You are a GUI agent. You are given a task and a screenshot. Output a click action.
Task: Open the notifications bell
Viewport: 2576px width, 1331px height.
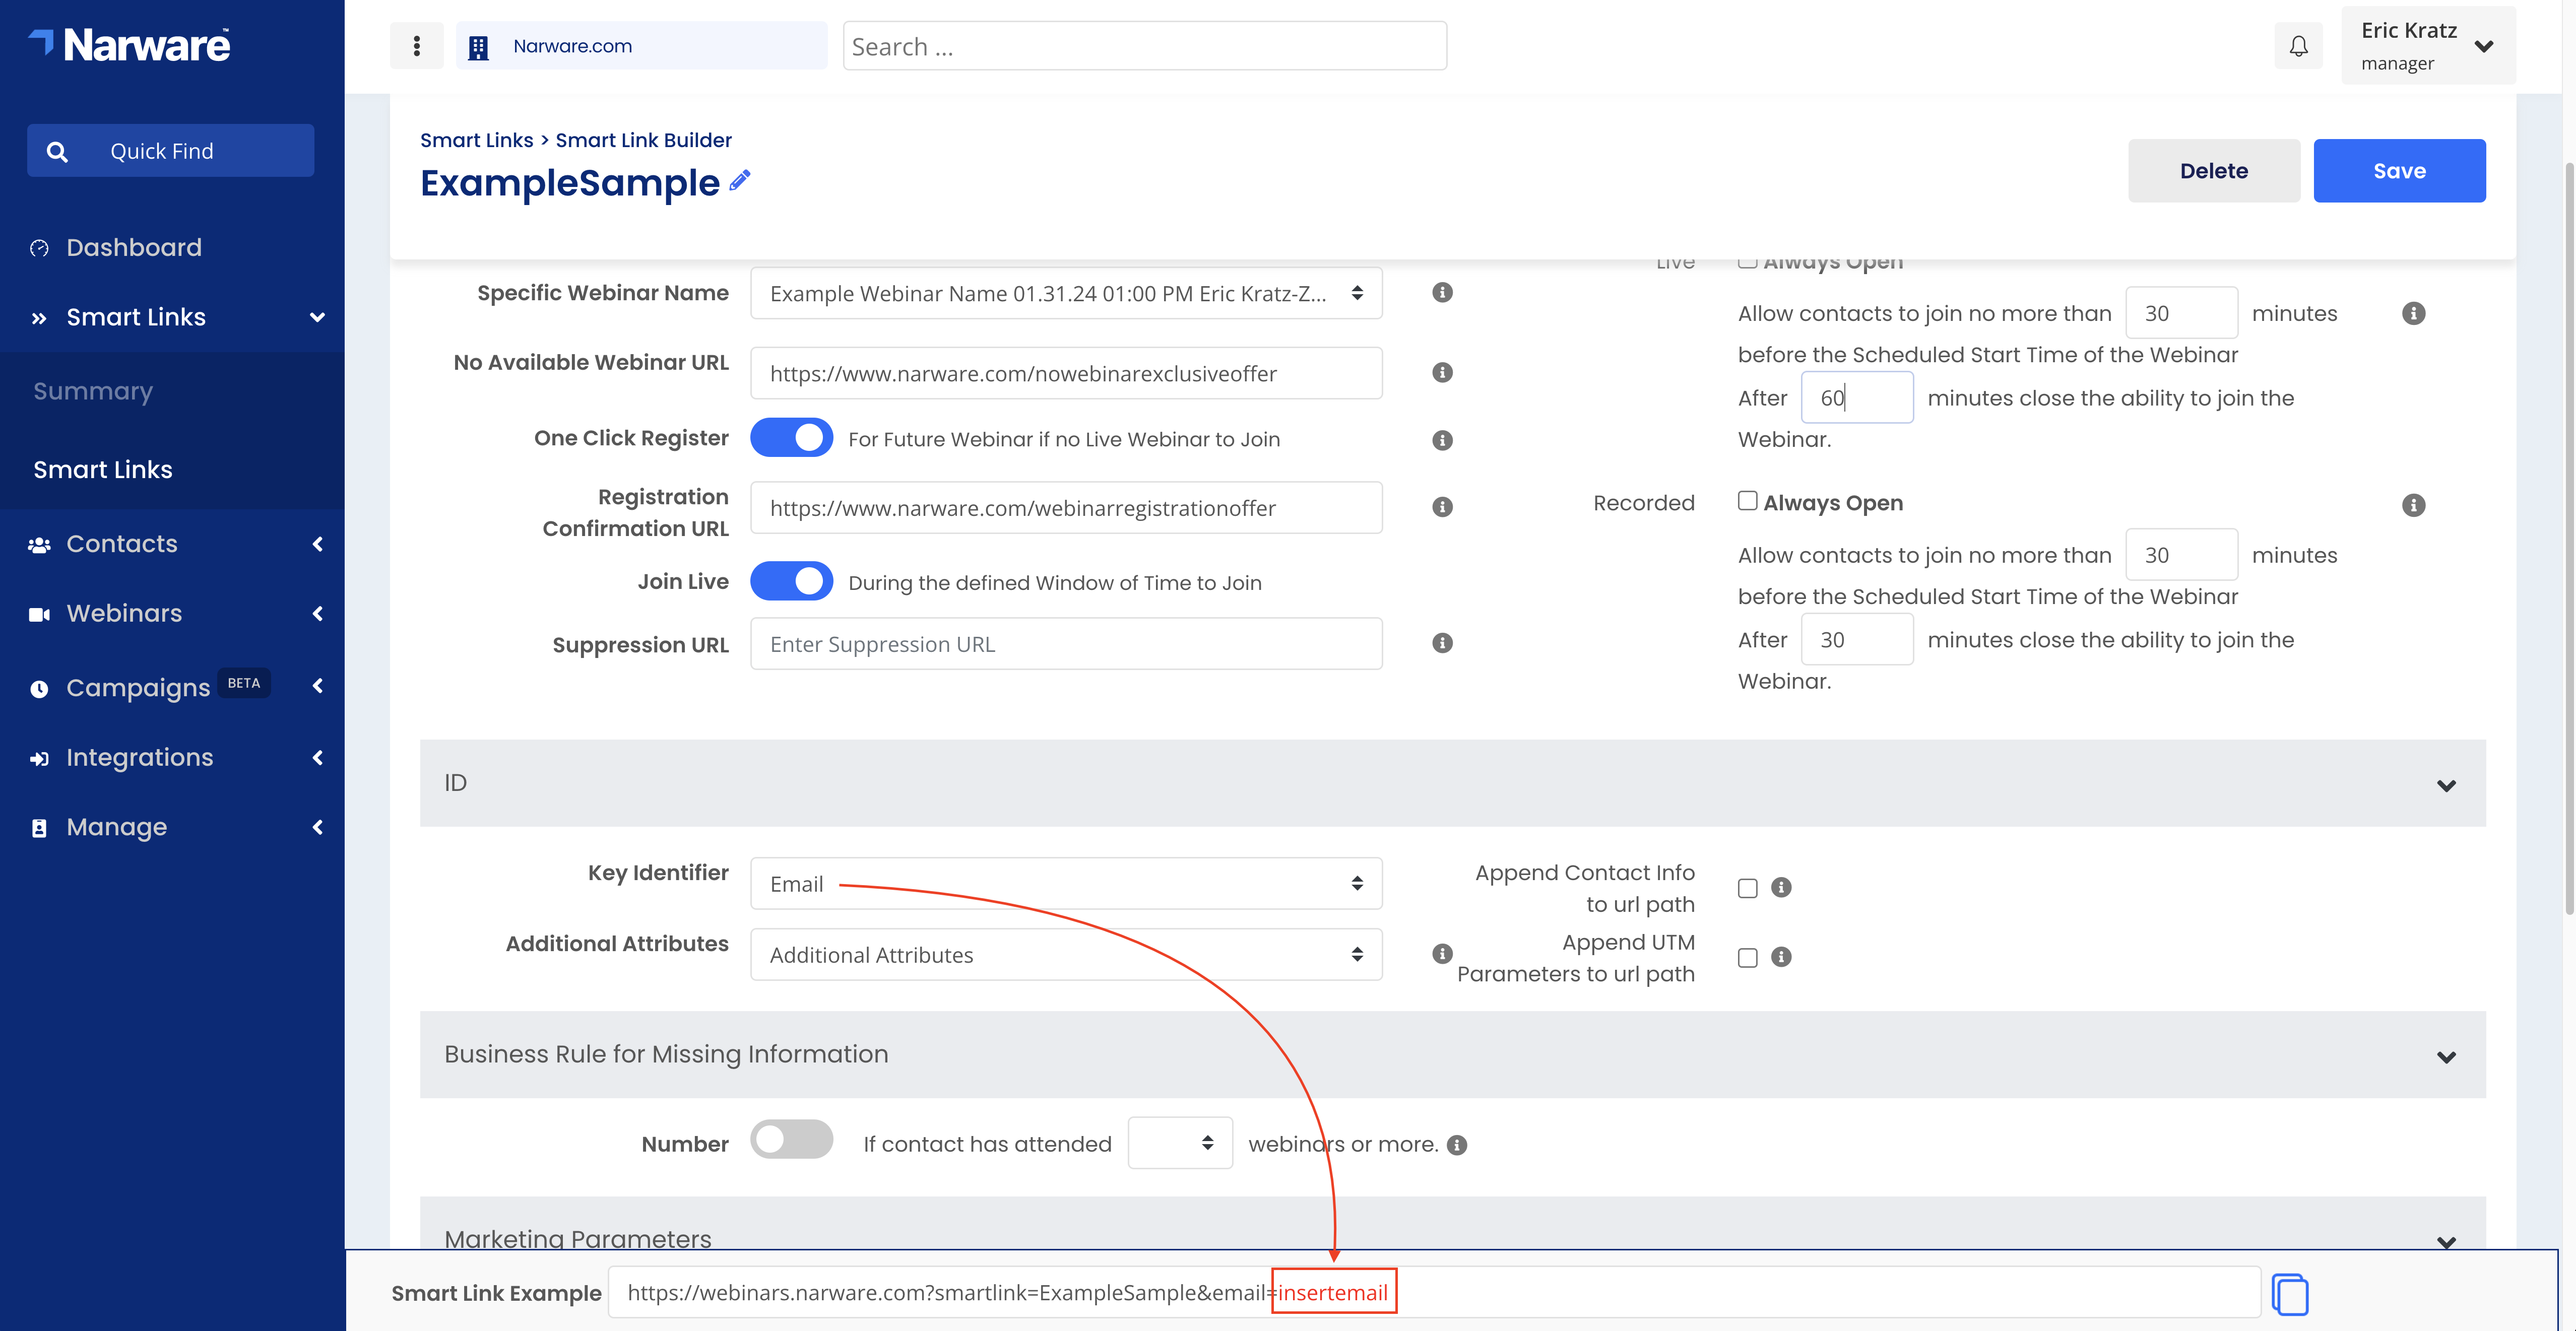click(2298, 46)
